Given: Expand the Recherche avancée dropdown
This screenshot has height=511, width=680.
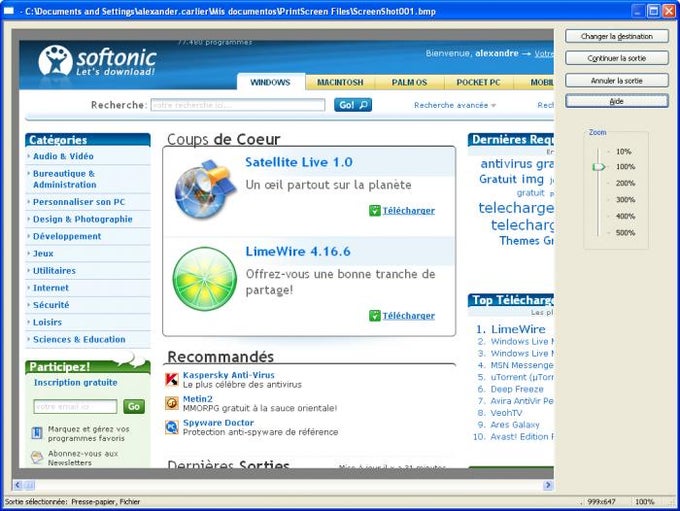Looking at the screenshot, I should 455,105.
